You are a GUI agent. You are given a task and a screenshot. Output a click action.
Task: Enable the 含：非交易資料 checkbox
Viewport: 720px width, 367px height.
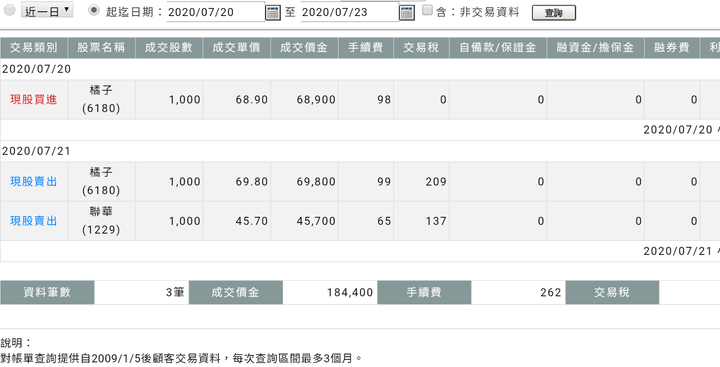coord(428,10)
